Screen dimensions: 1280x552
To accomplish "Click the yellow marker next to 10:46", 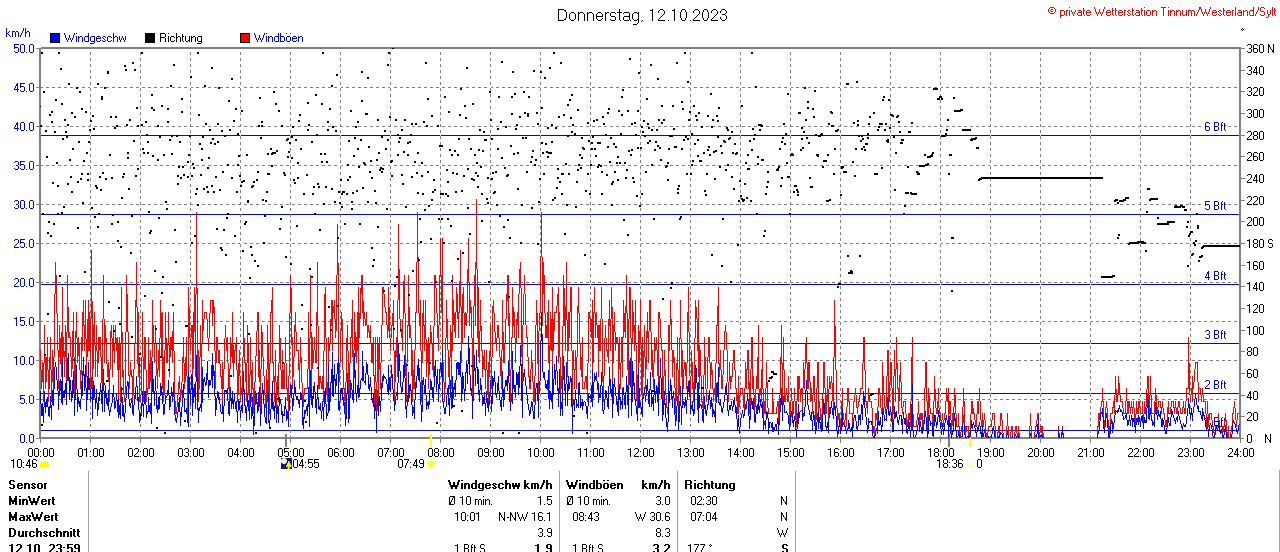I will click(x=44, y=464).
